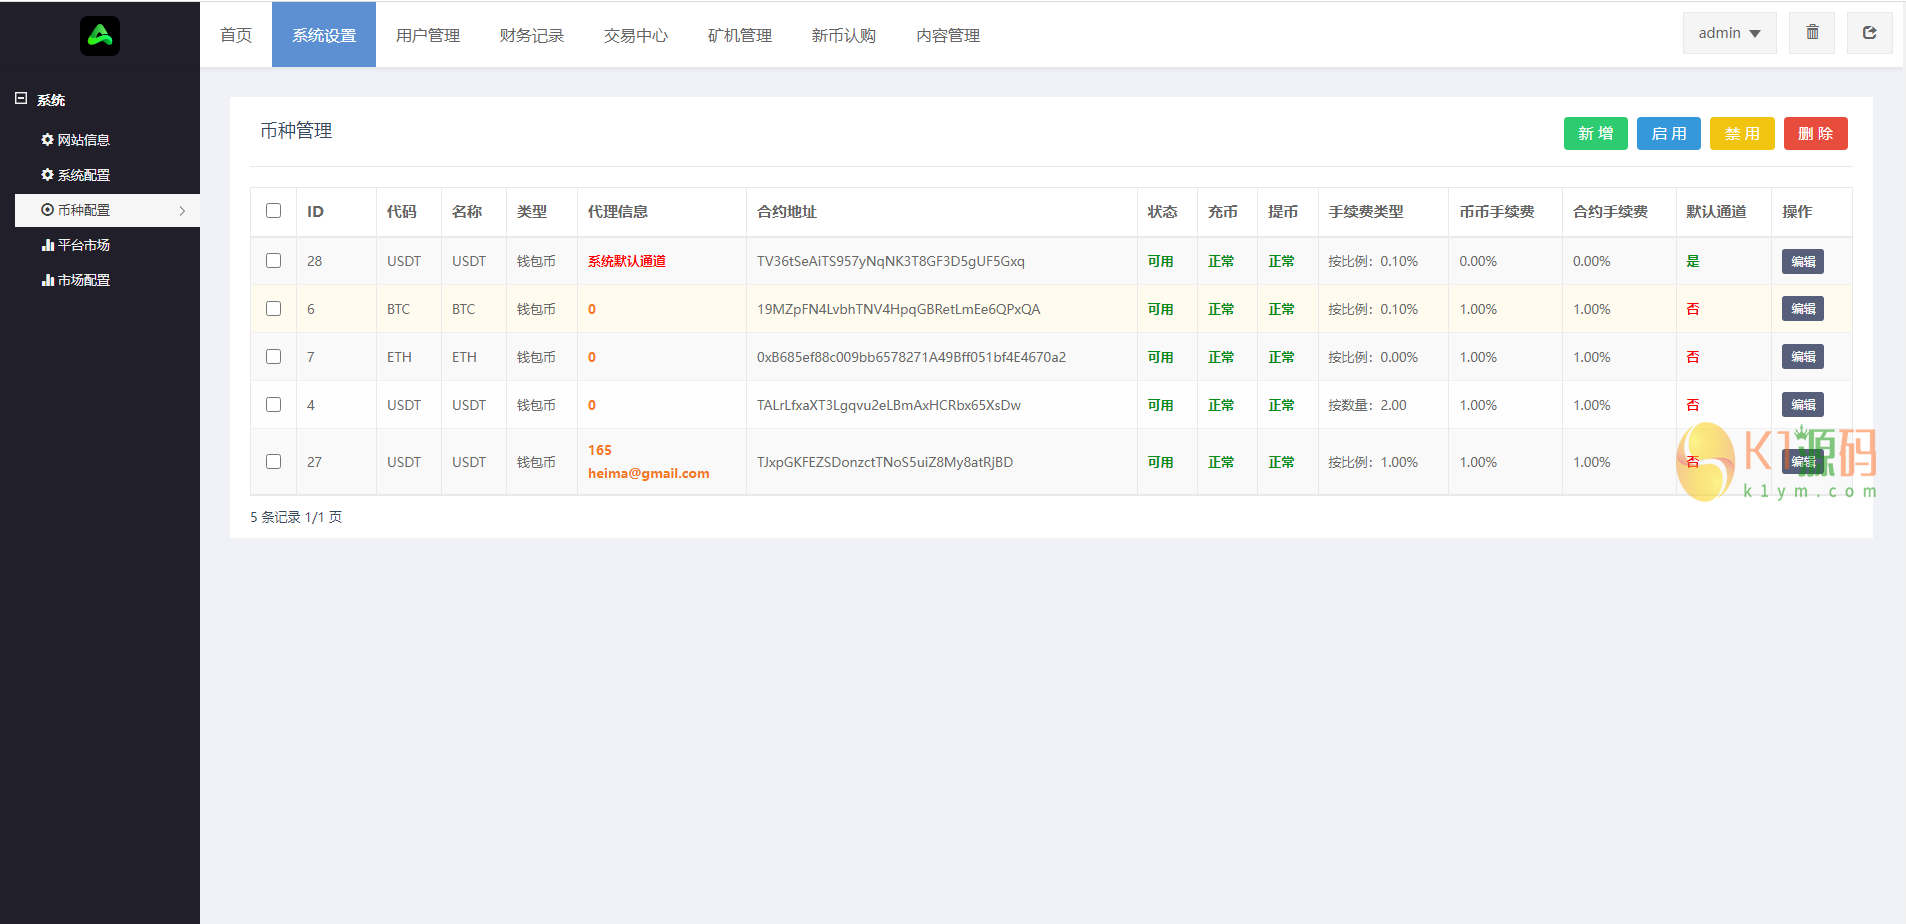This screenshot has width=1906, height=924.
Task: Click the green logo icon in sidebar
Action: tap(100, 36)
